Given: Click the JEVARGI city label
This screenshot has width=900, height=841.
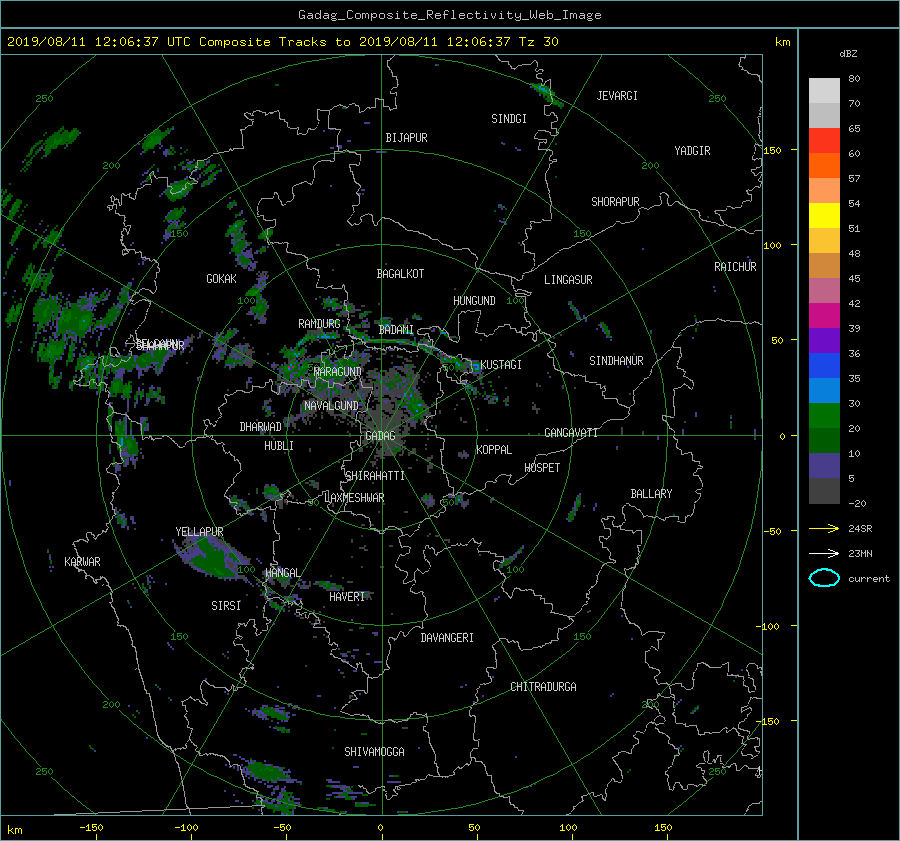Looking at the screenshot, I should (x=617, y=96).
